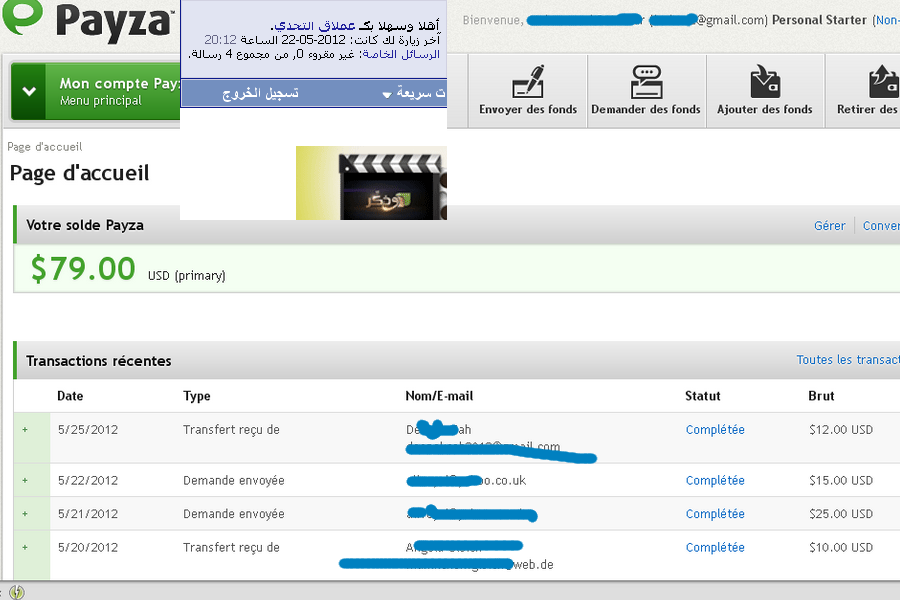Image resolution: width=900 pixels, height=600 pixels.
Task: Click the 5/21/2012 date cell
Action: point(88,513)
